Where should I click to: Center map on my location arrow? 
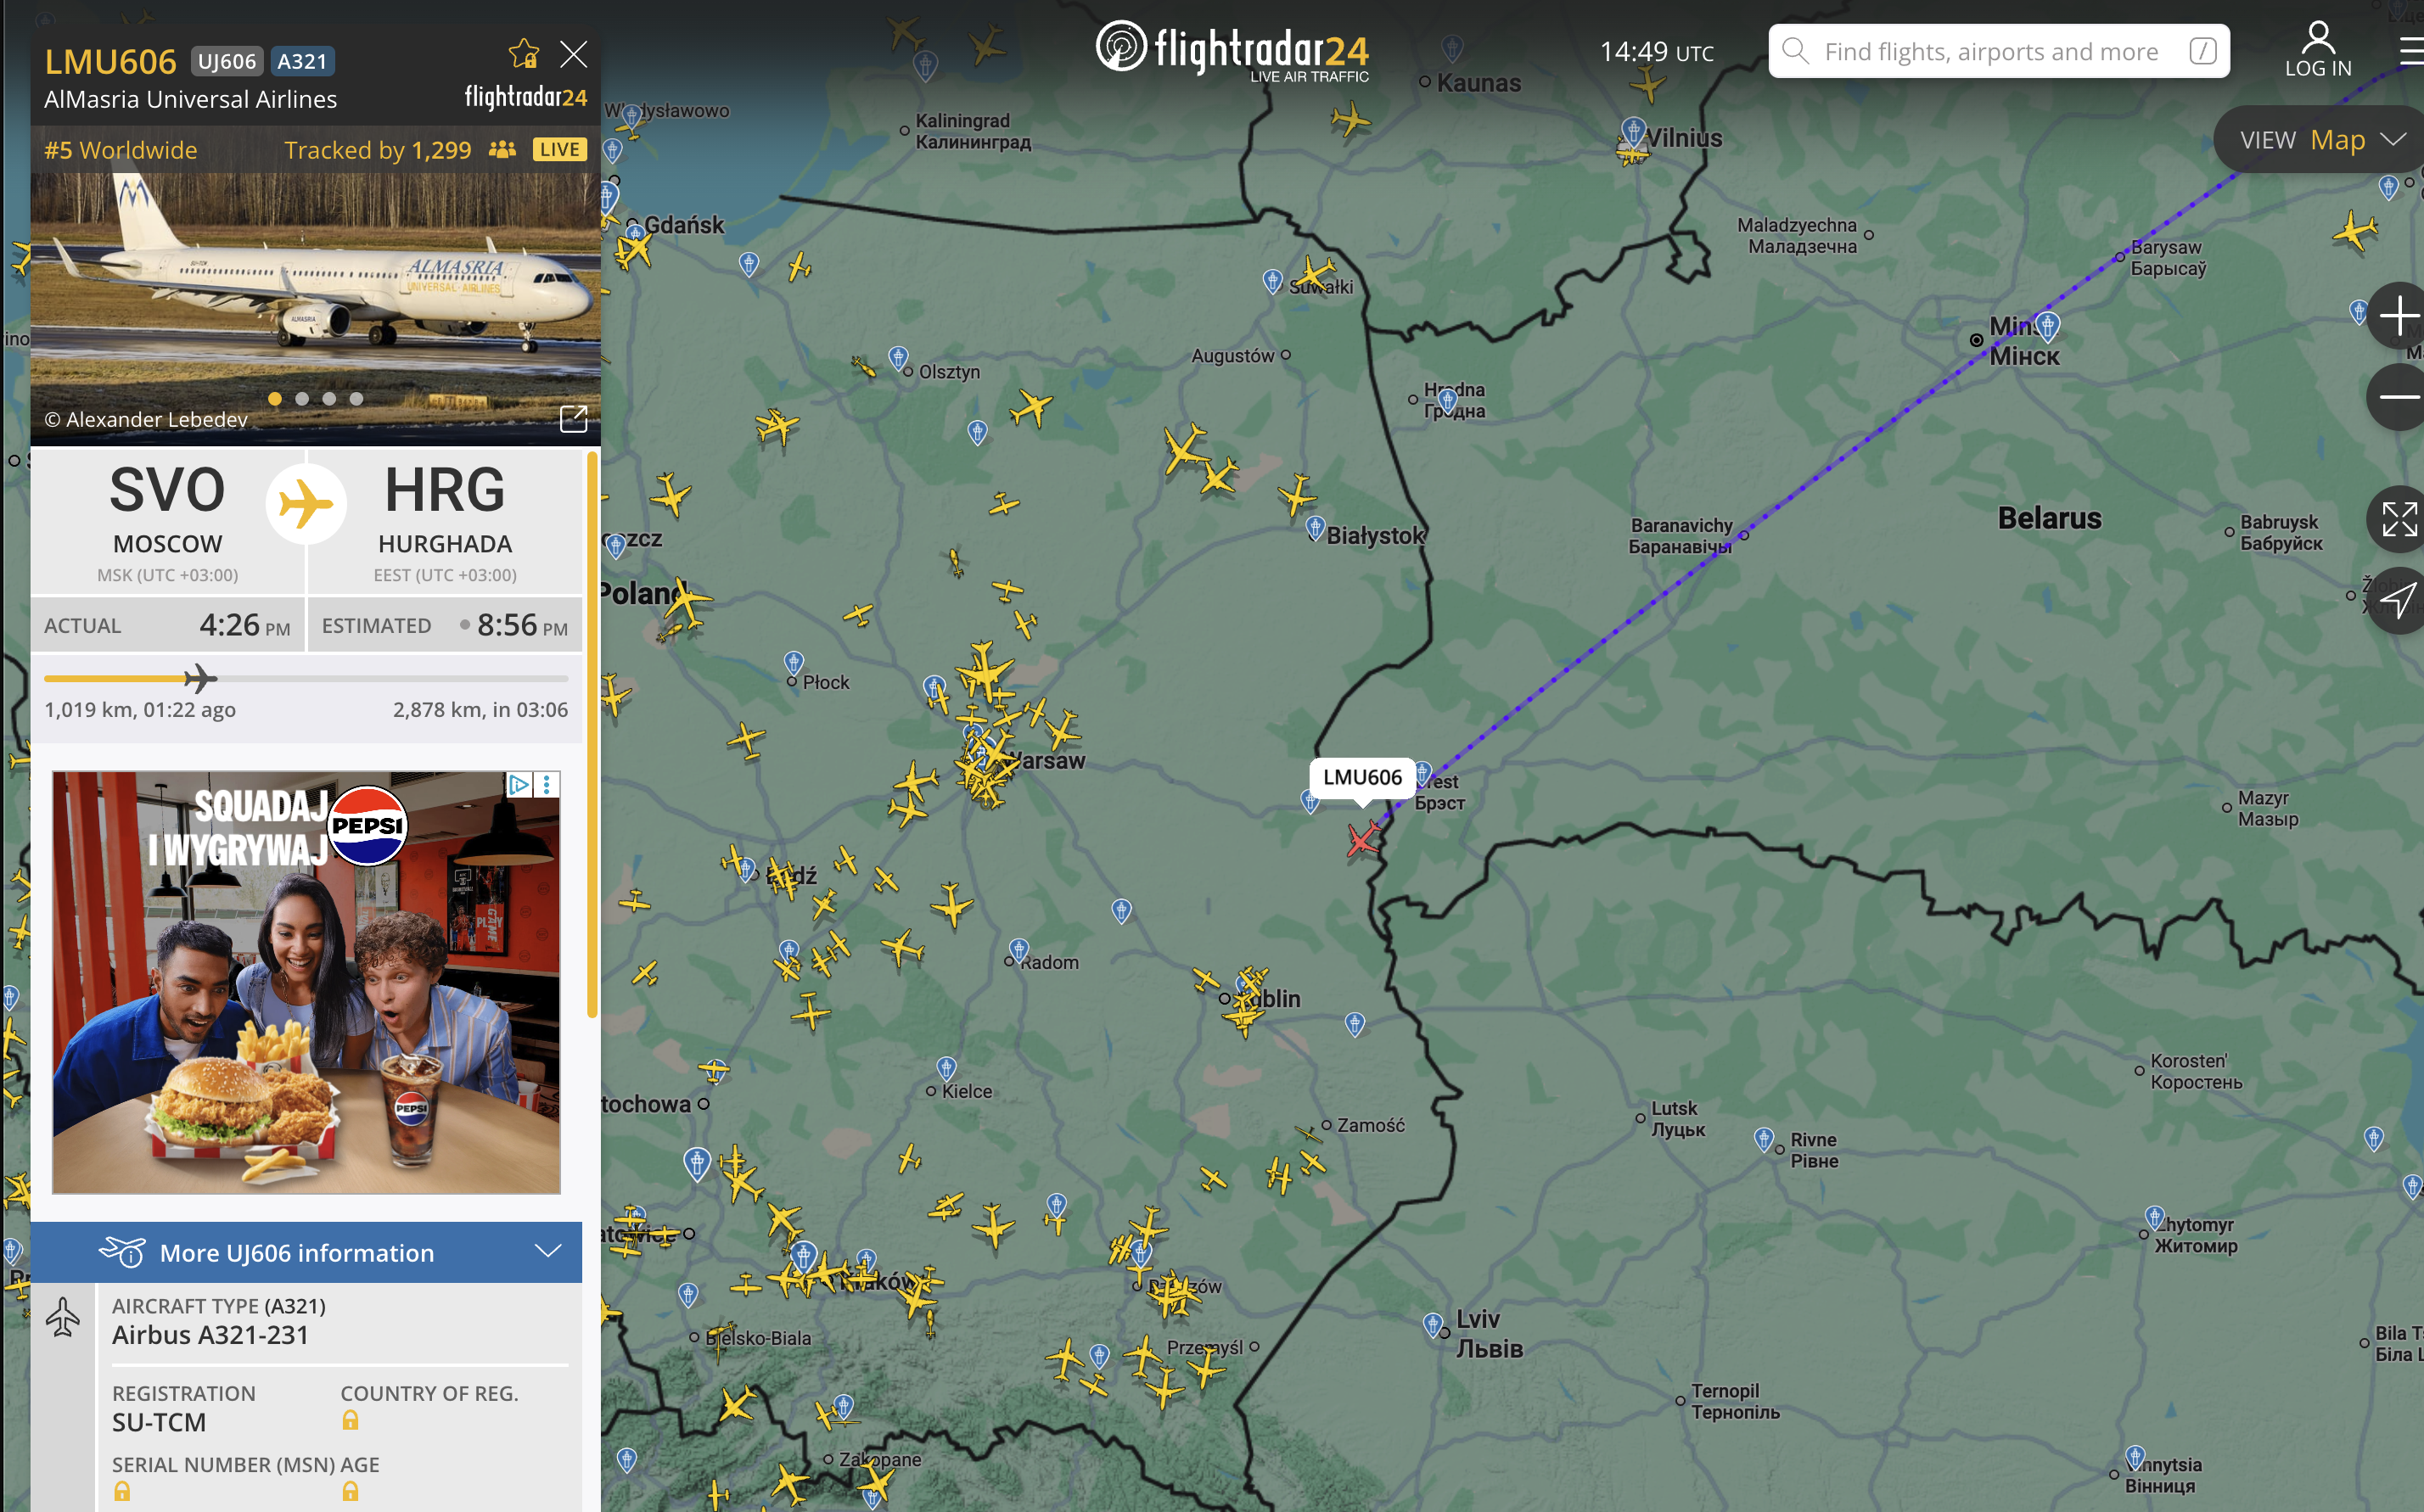(2398, 600)
